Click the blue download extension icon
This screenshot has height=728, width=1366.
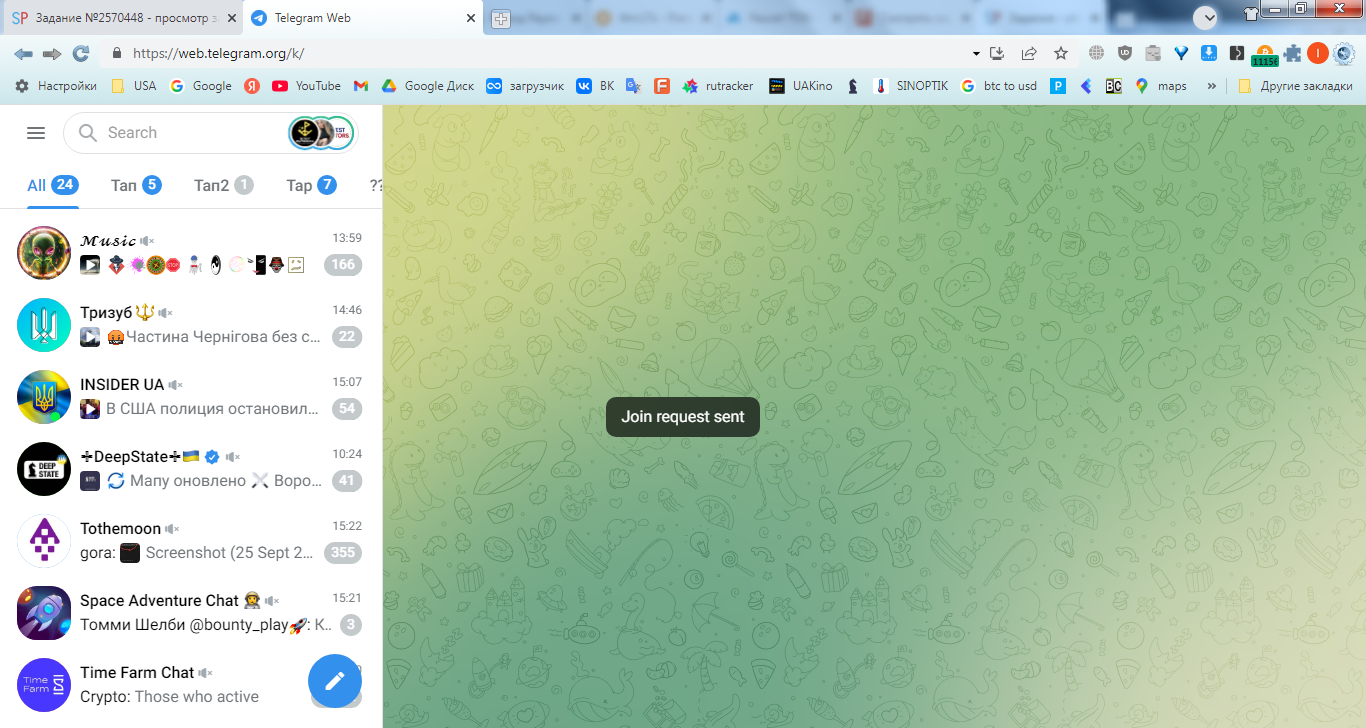pyautogui.click(x=1209, y=53)
